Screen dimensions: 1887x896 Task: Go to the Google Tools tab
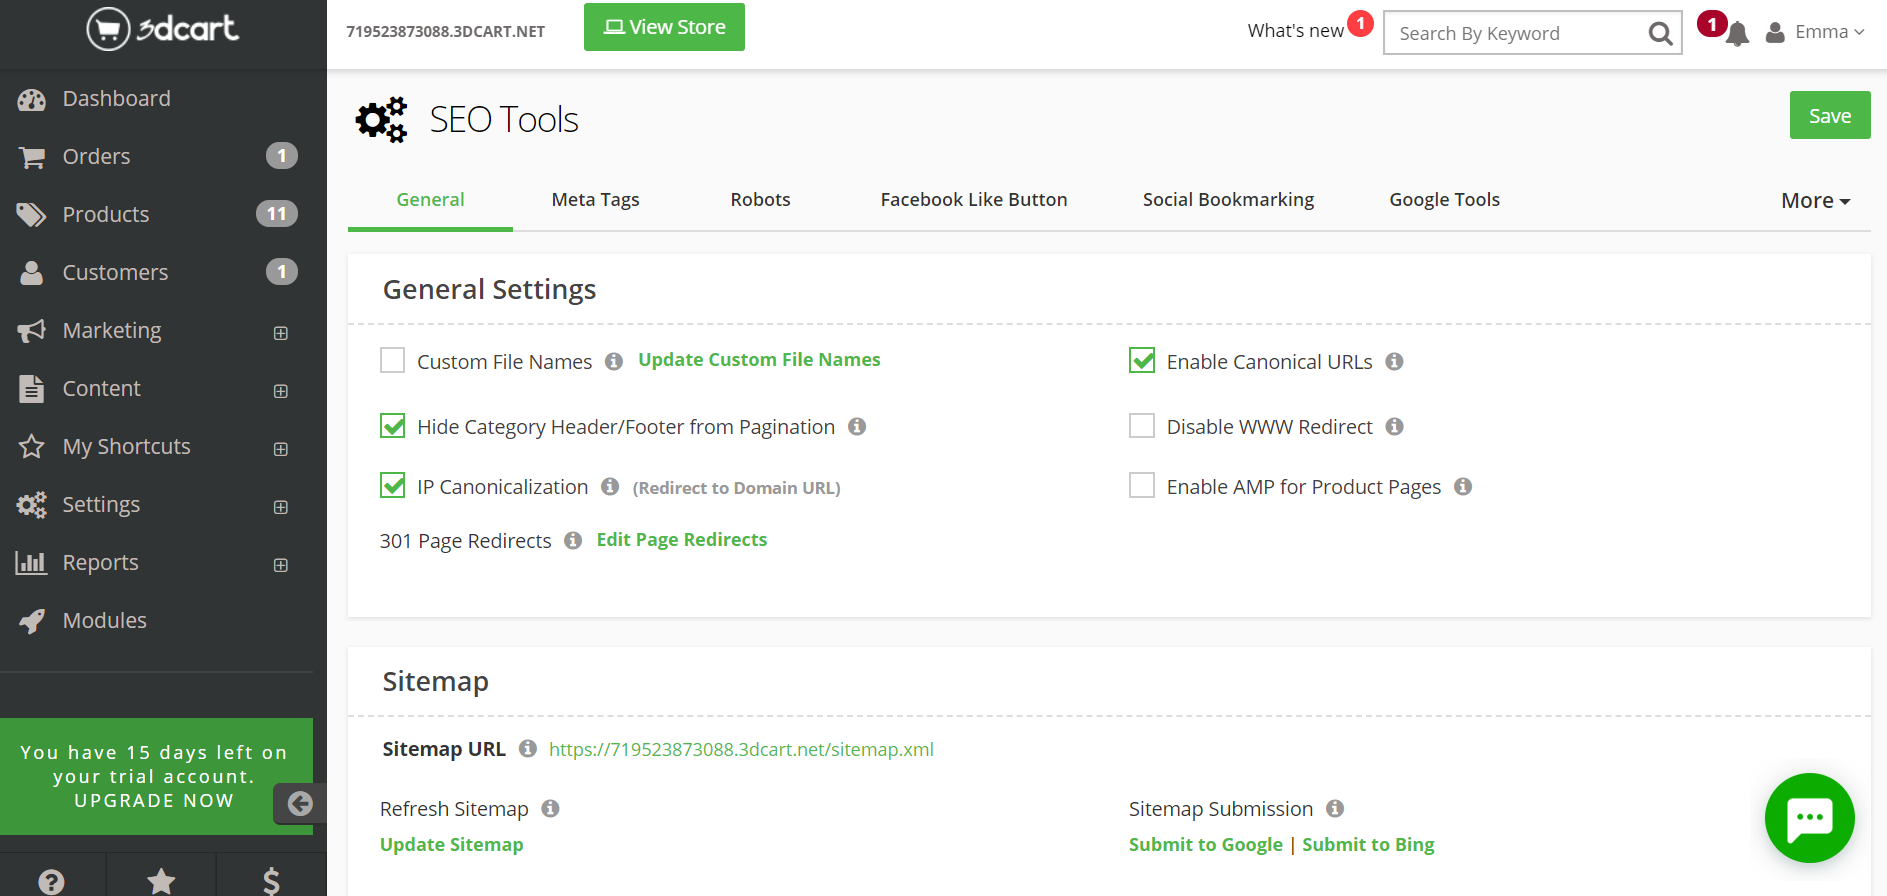coord(1444,200)
